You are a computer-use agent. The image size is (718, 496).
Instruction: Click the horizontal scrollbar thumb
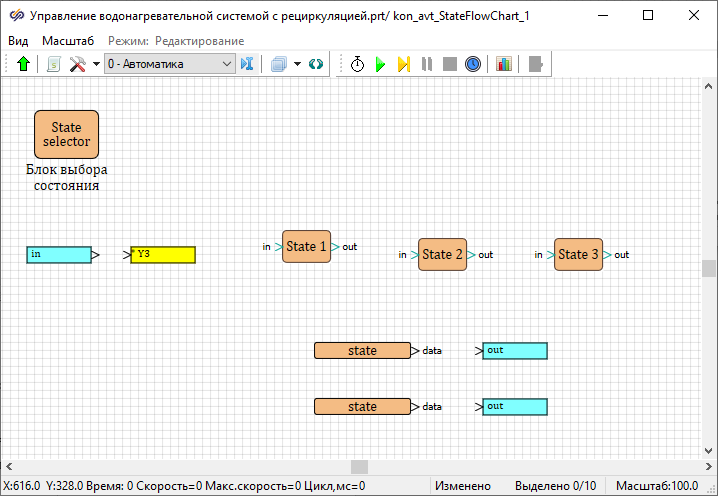point(359,467)
